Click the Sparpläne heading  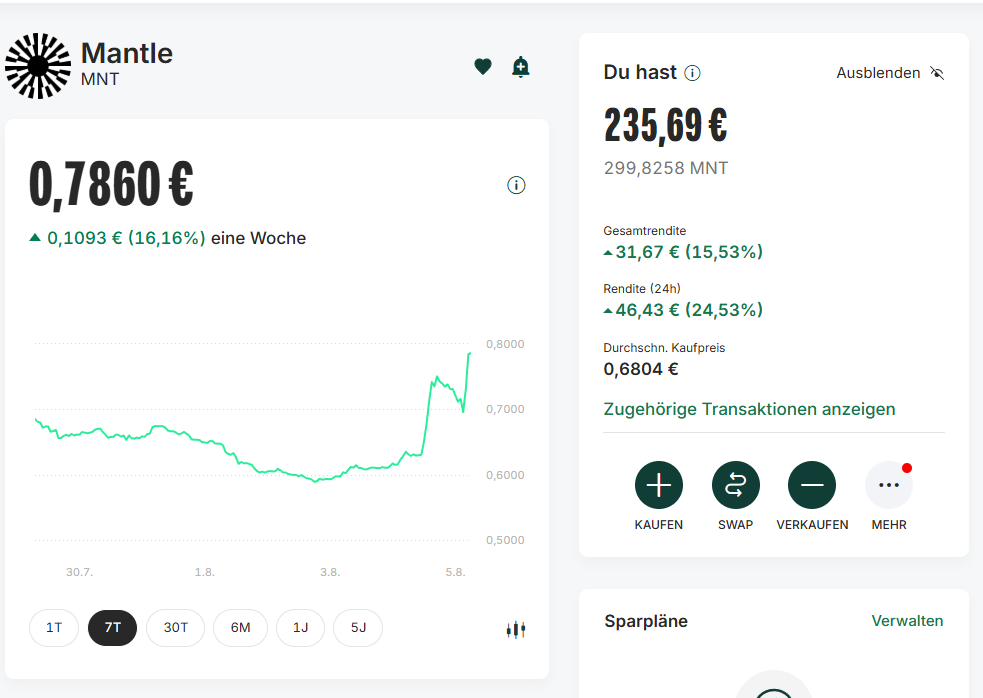[x=646, y=621]
